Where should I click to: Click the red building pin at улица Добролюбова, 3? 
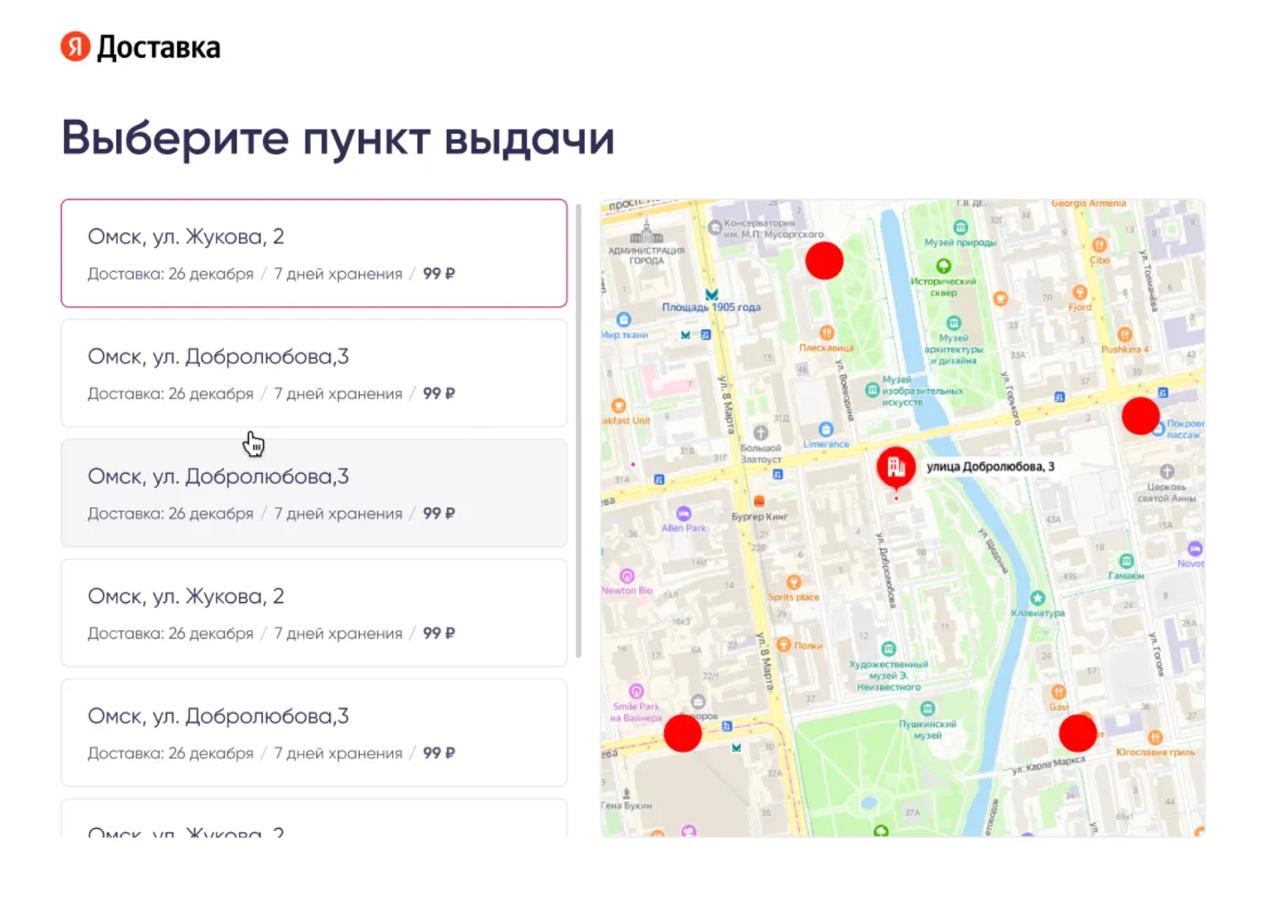pyautogui.click(x=895, y=467)
